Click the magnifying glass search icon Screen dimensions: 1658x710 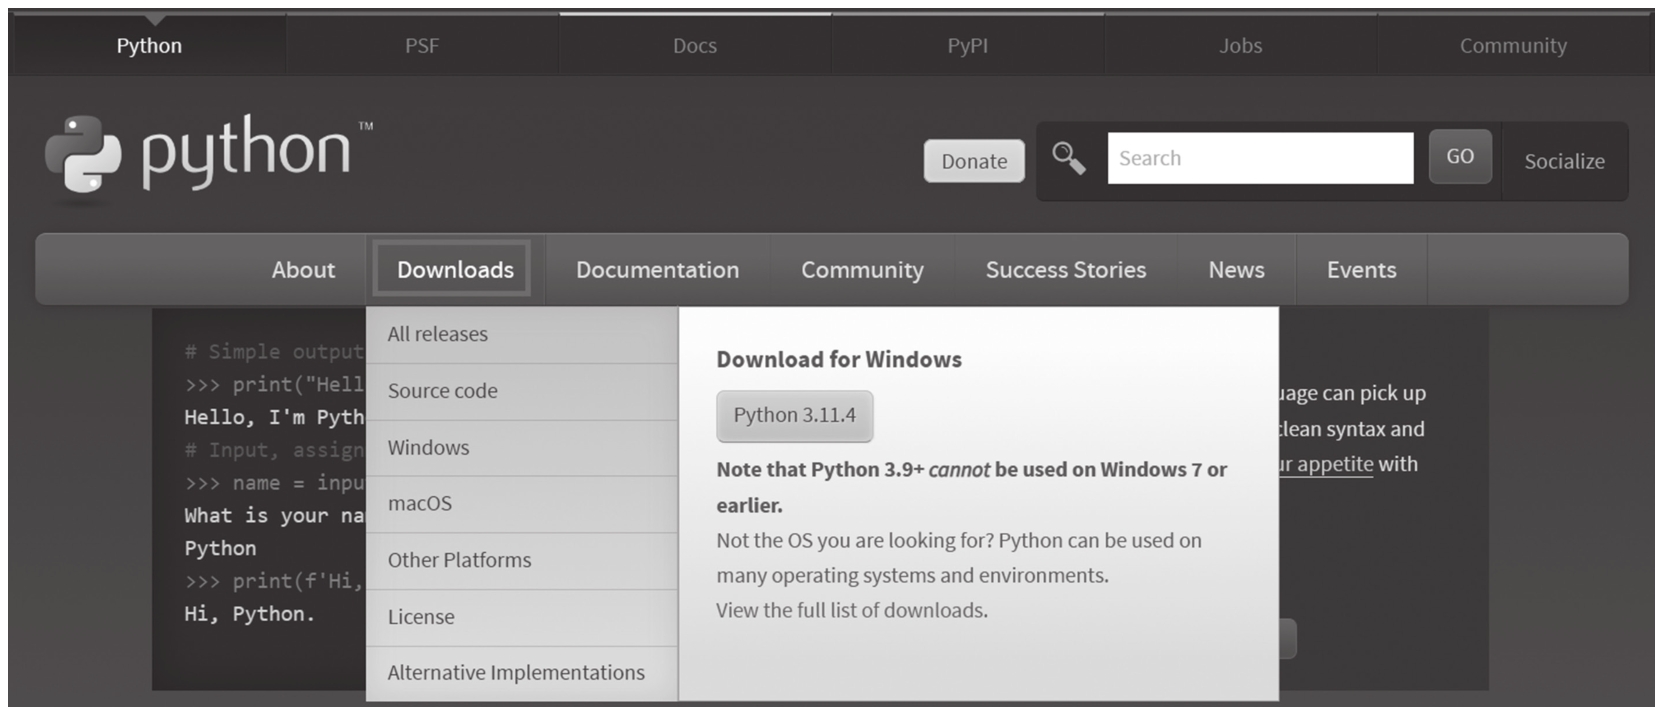coord(1068,159)
